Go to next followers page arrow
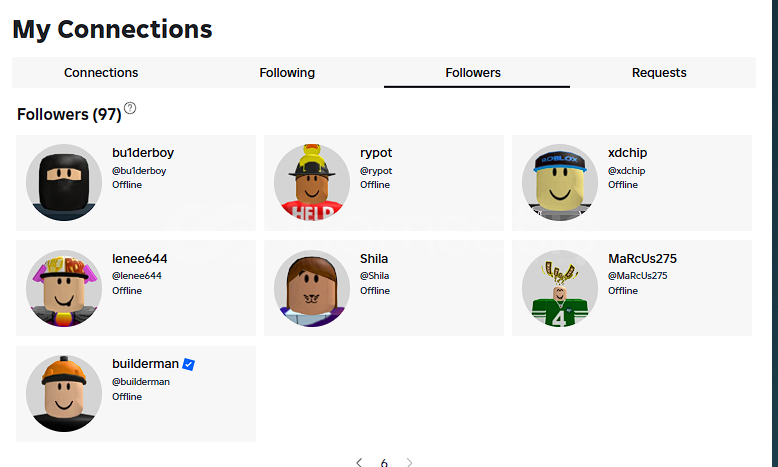 (x=409, y=462)
